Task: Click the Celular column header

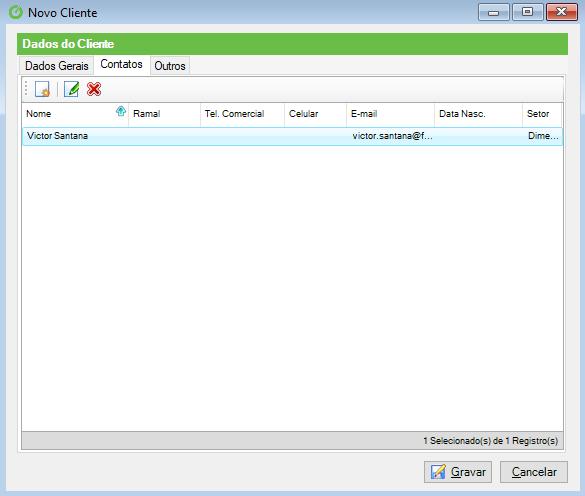Action: coord(315,114)
